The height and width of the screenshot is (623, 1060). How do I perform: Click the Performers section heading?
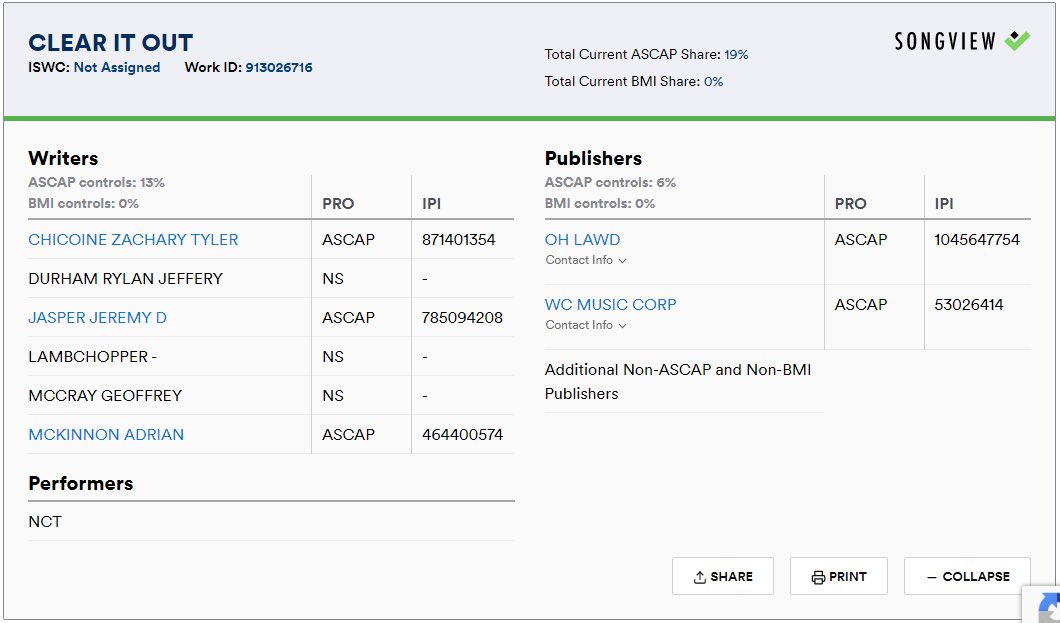pos(81,484)
